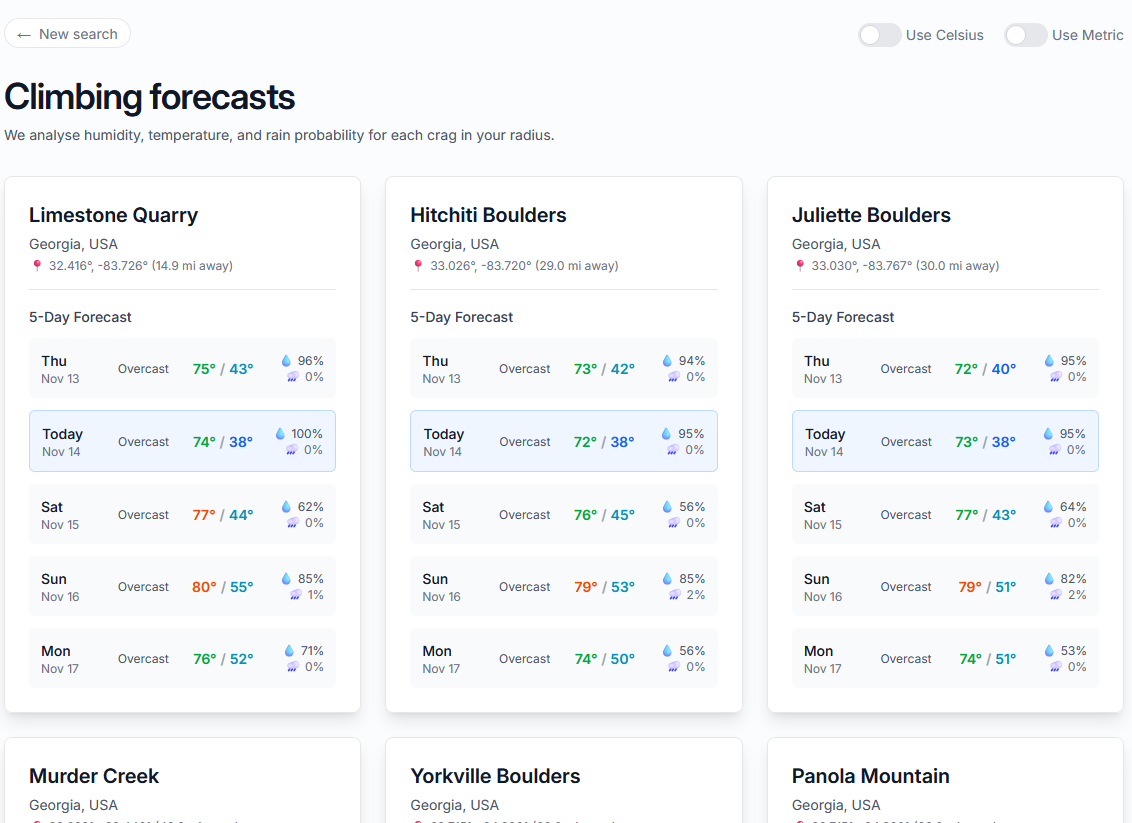Viewport: 1132px width, 823px height.
Task: Select Thursday's forecast row at Limestone Quarry
Action: tap(182, 368)
